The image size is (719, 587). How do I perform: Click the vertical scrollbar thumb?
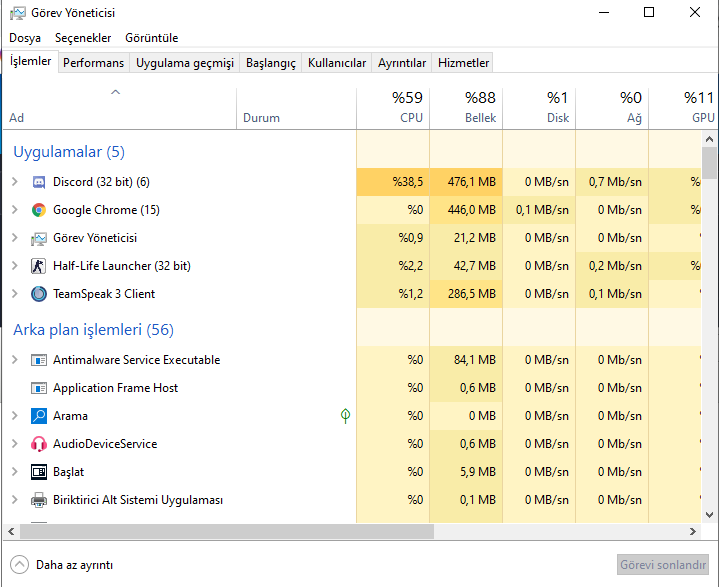point(709,163)
